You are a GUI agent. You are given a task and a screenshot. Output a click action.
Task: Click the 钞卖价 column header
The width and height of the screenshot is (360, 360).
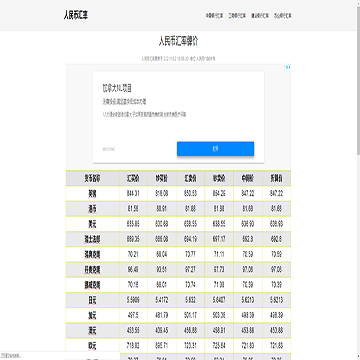[219, 178]
